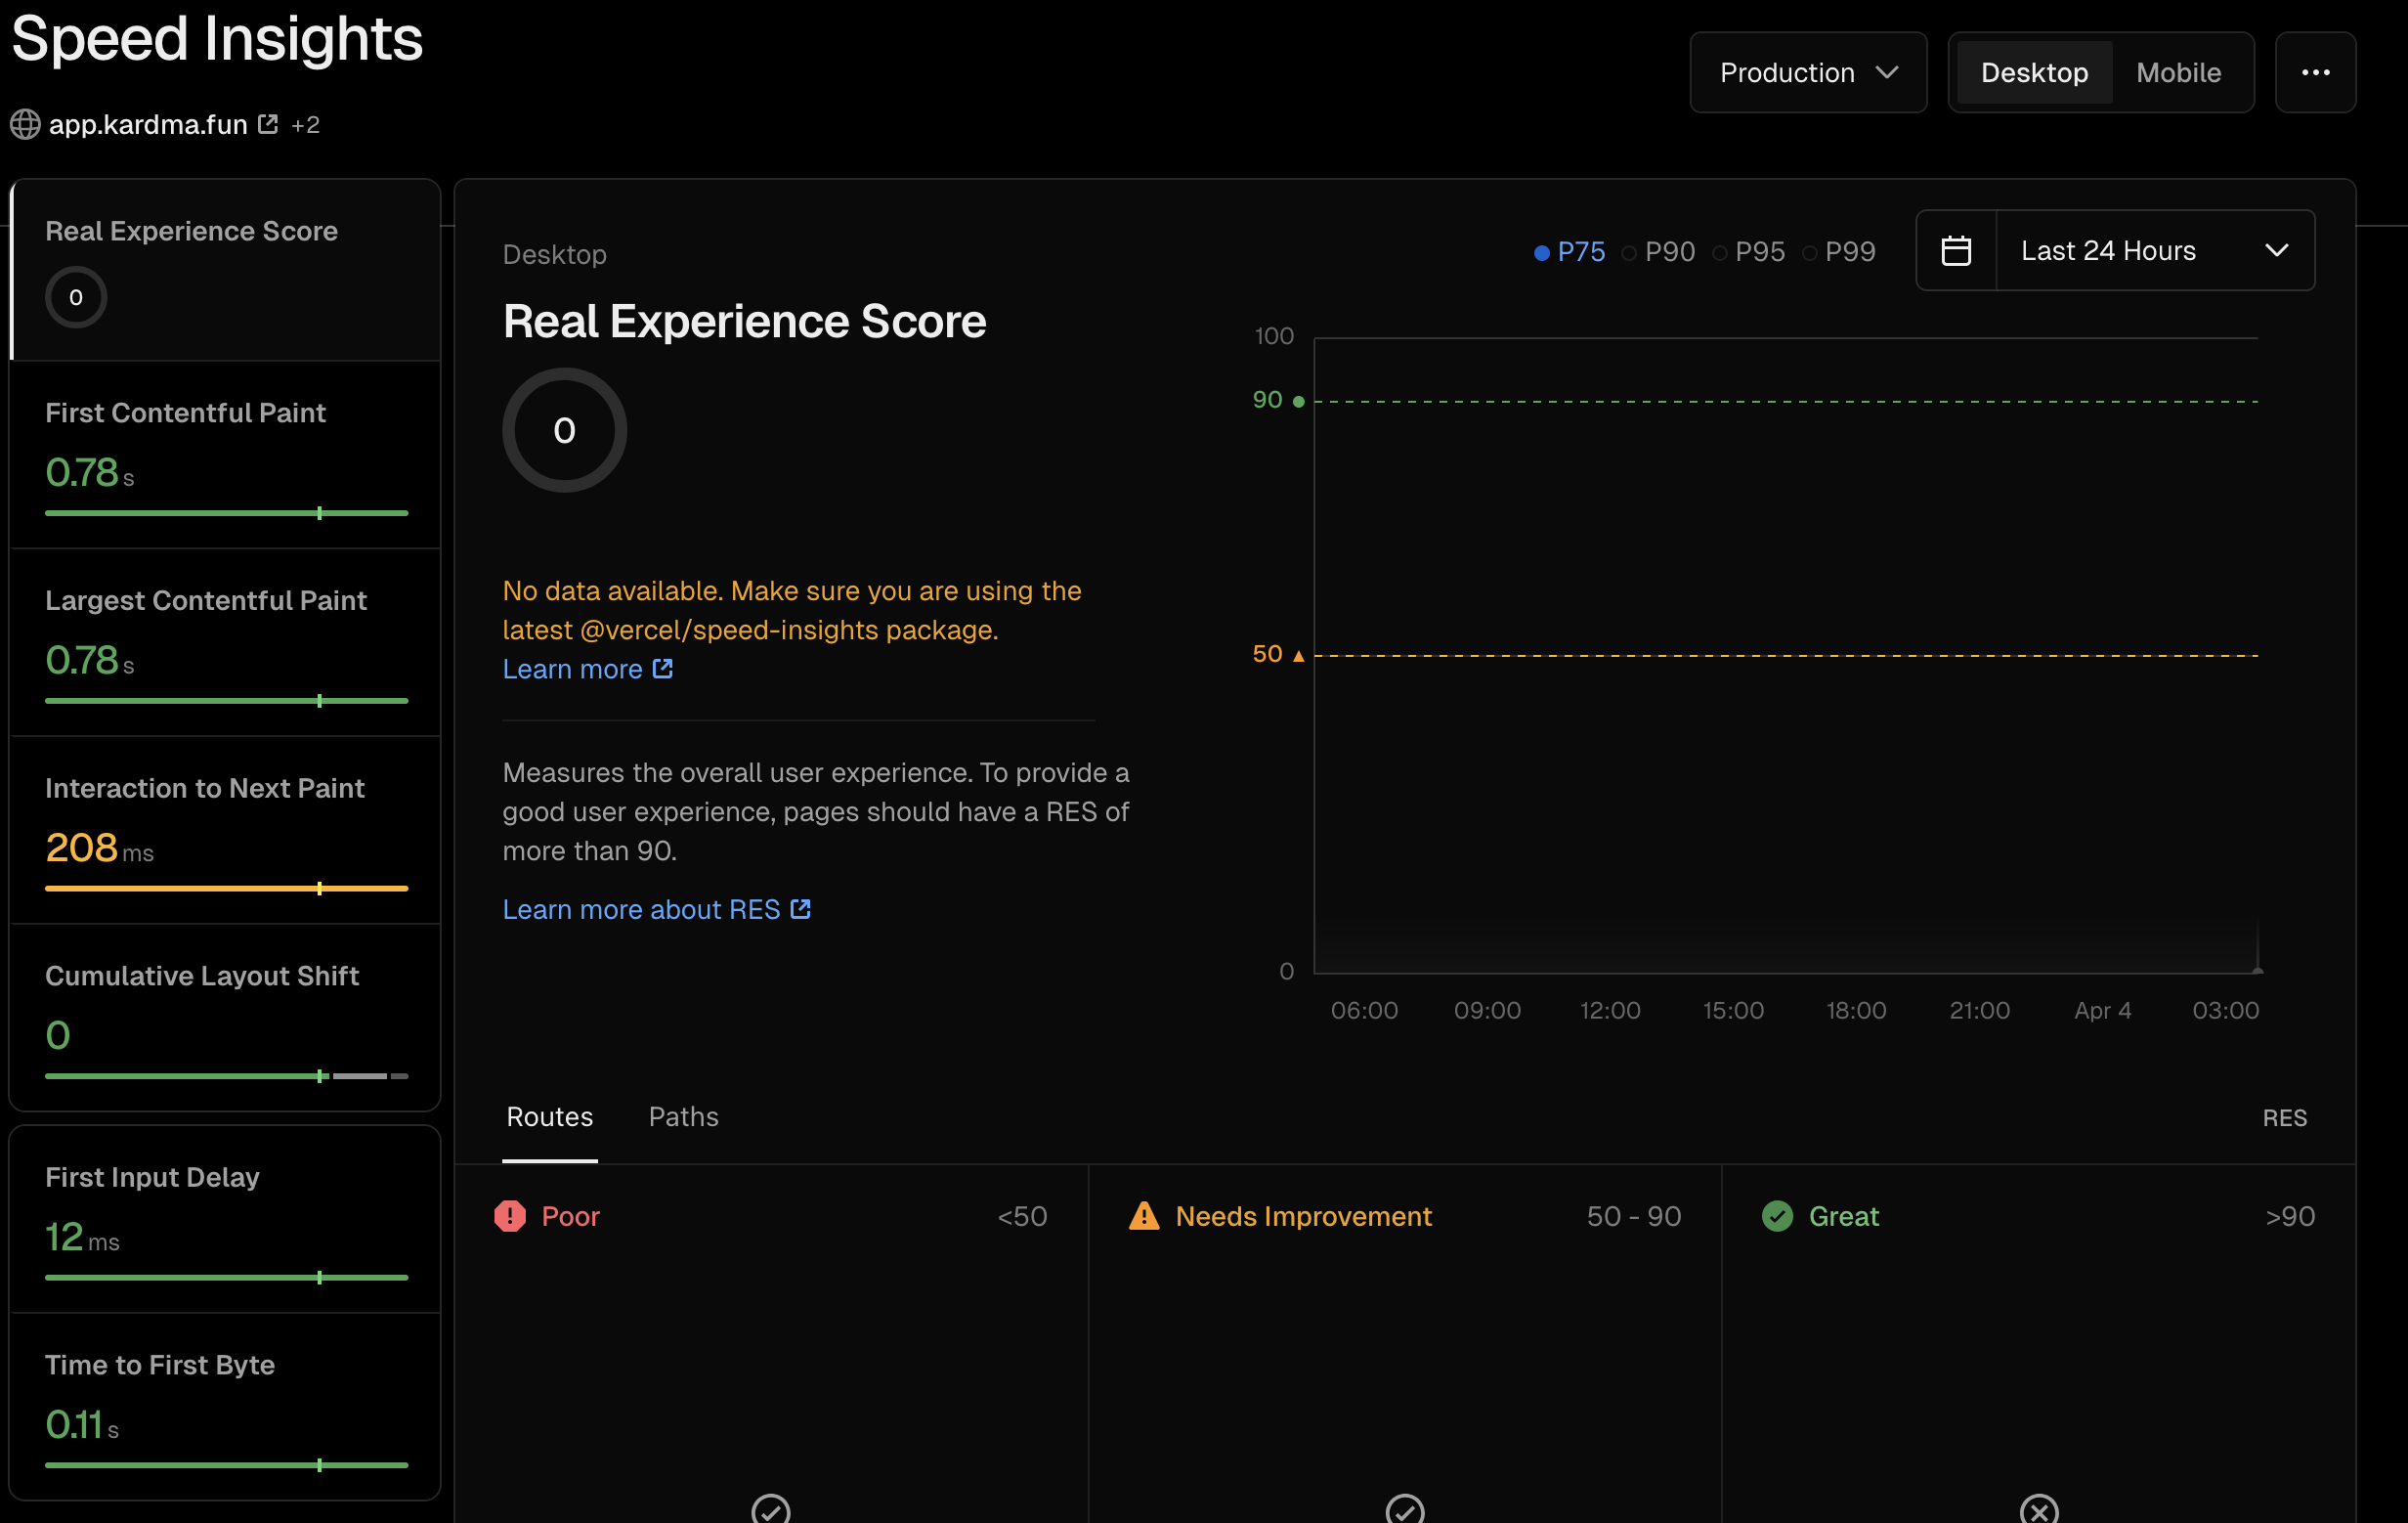Click the globe icon beside app.kardma.fun
This screenshot has width=2408, height=1523.
click(x=25, y=124)
